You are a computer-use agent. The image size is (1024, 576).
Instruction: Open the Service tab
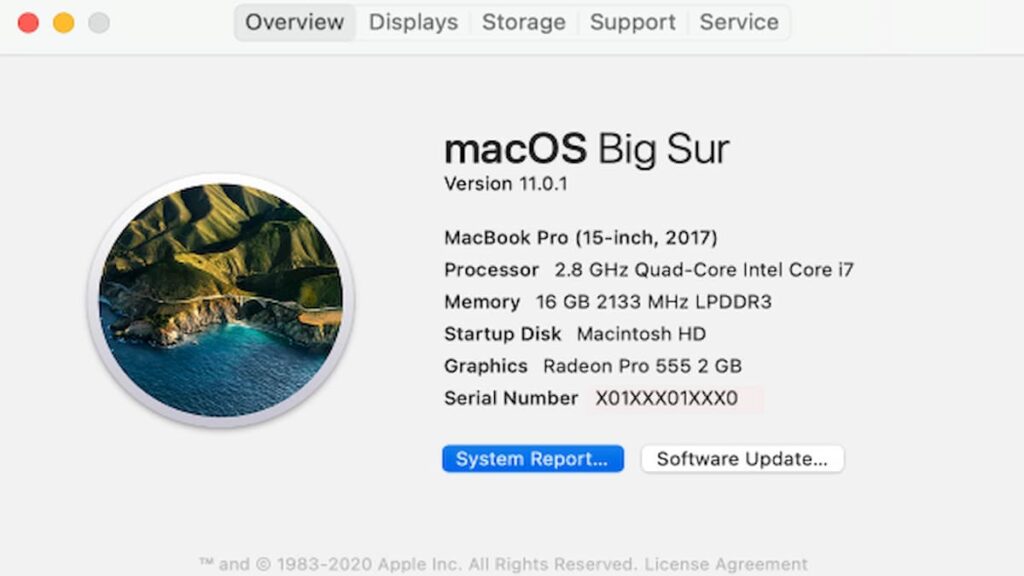coord(739,22)
